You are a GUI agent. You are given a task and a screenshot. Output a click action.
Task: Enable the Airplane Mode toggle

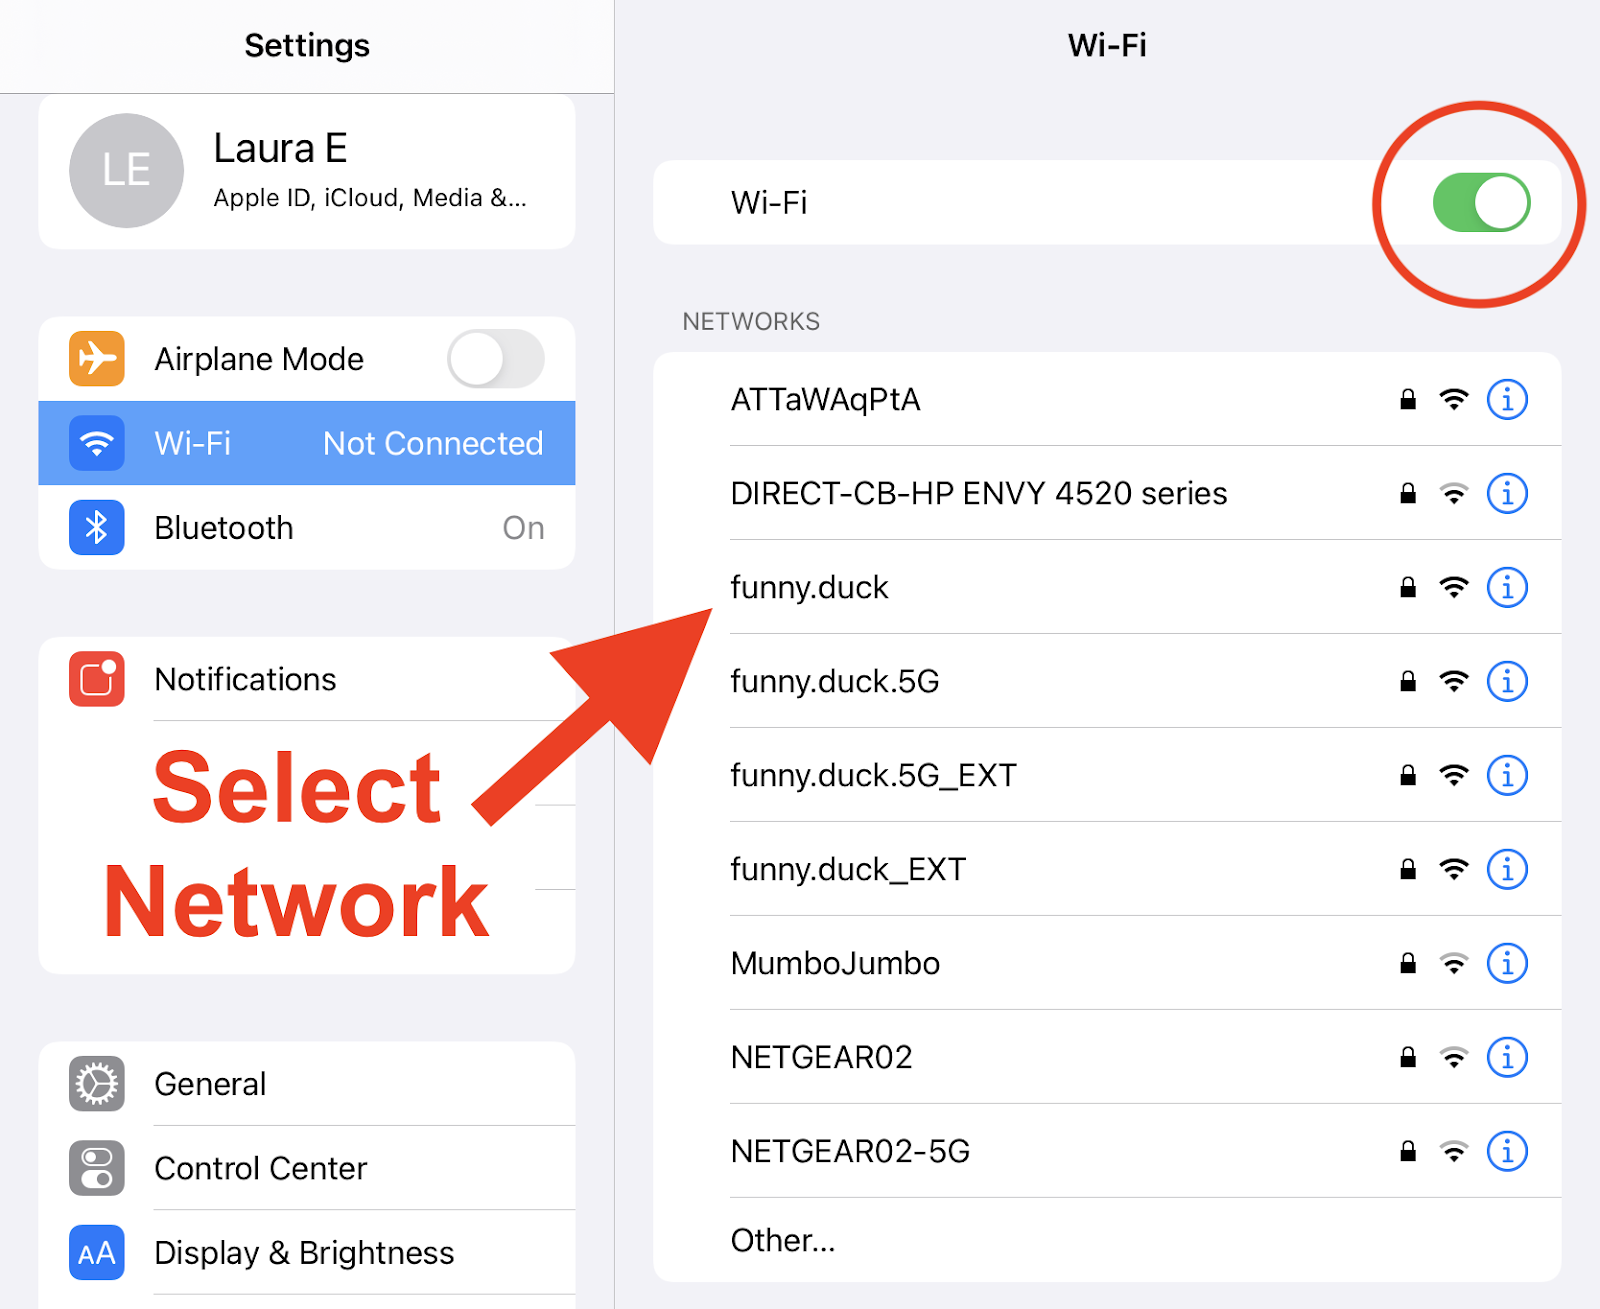point(495,359)
